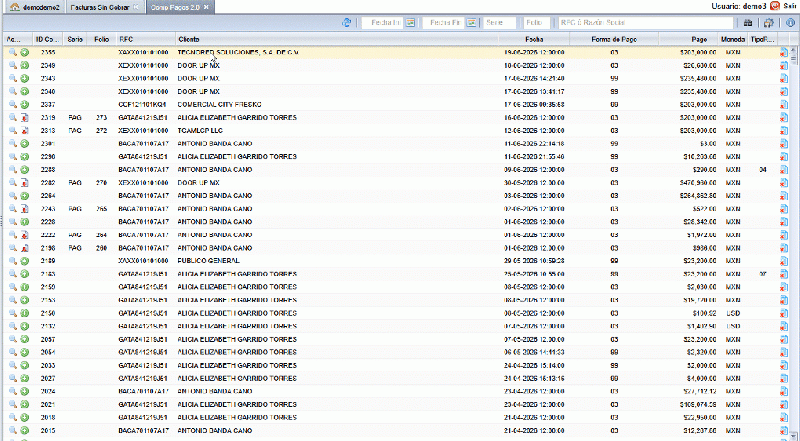Screen dimensions: 800x441
Task: Sort by the Cliente column header
Action: [x=337, y=39]
